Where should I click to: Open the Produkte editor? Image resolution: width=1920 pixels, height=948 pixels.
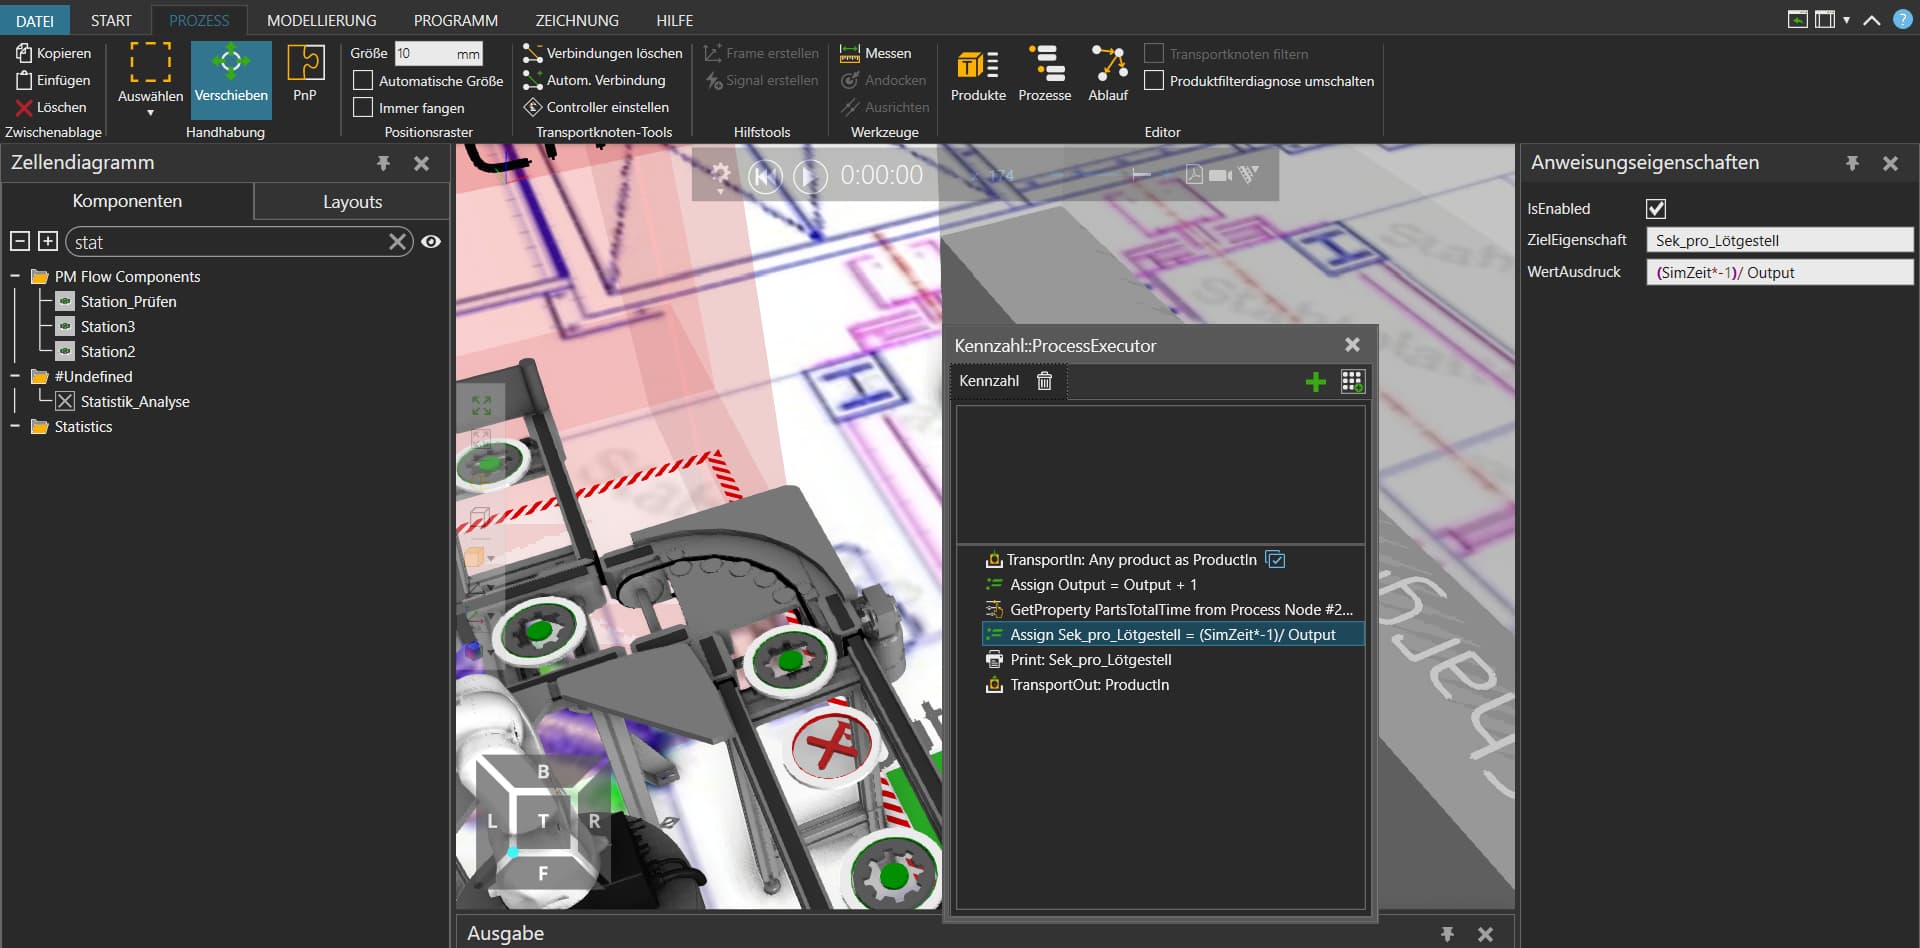point(977,73)
